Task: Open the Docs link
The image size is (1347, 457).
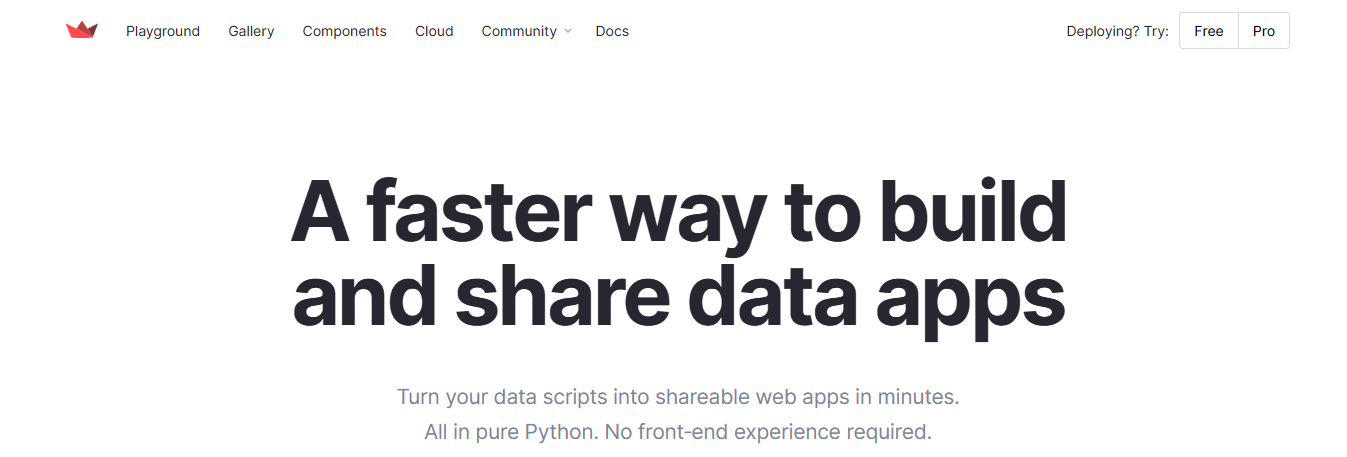Action: [x=612, y=31]
